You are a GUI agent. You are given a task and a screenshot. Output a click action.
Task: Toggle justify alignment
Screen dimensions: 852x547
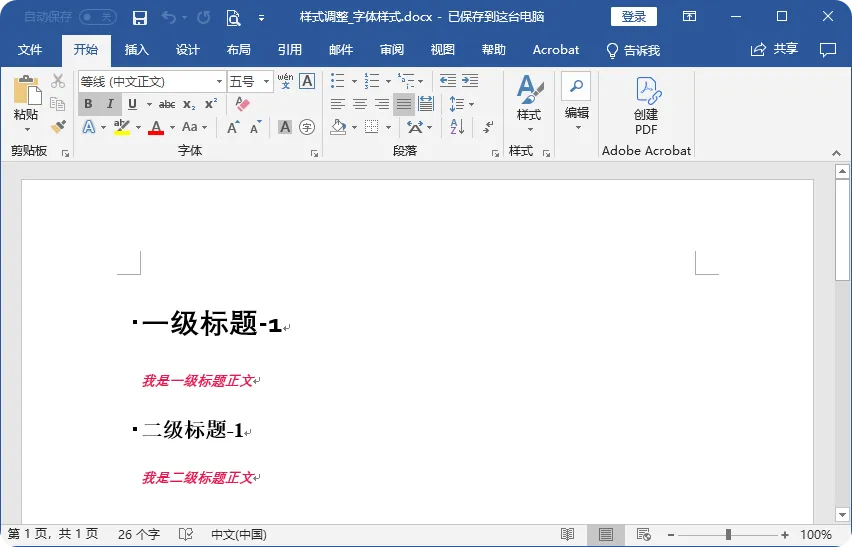point(404,104)
